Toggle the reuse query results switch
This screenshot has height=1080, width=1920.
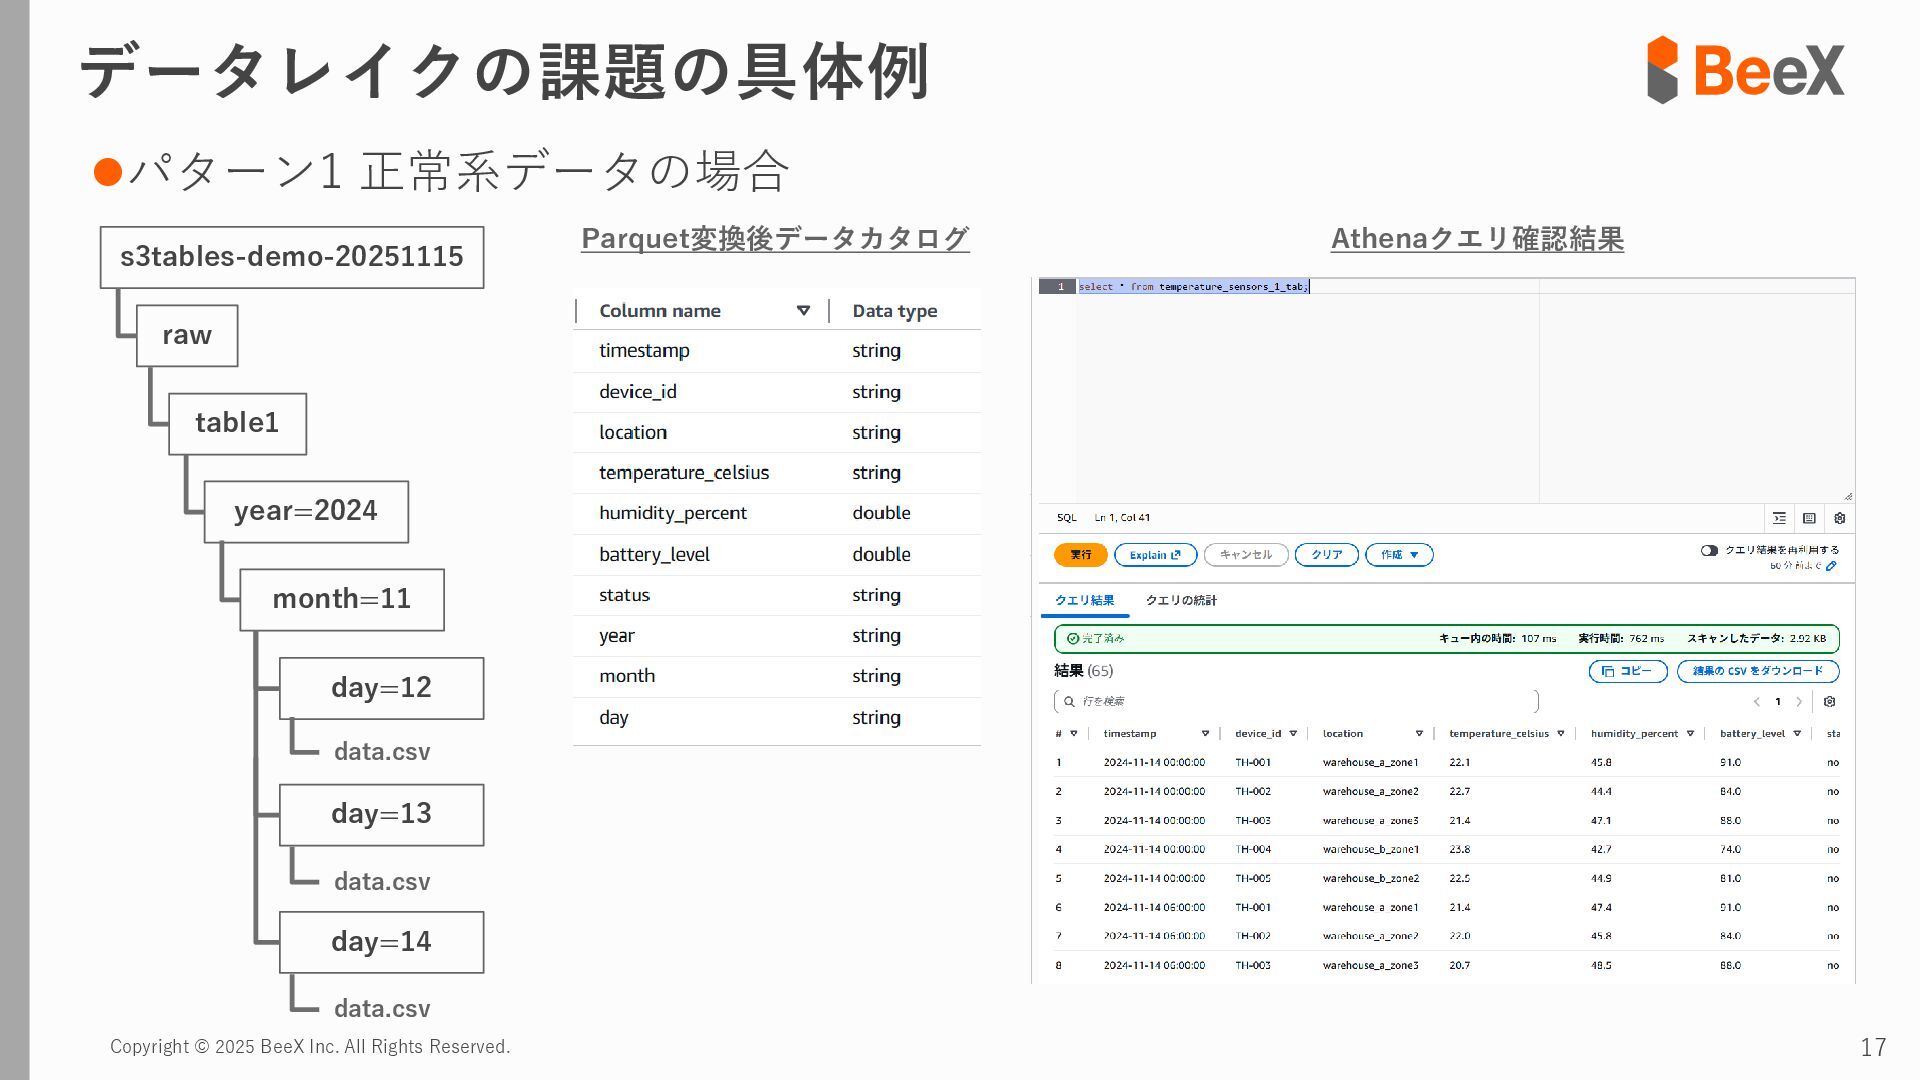click(1709, 550)
